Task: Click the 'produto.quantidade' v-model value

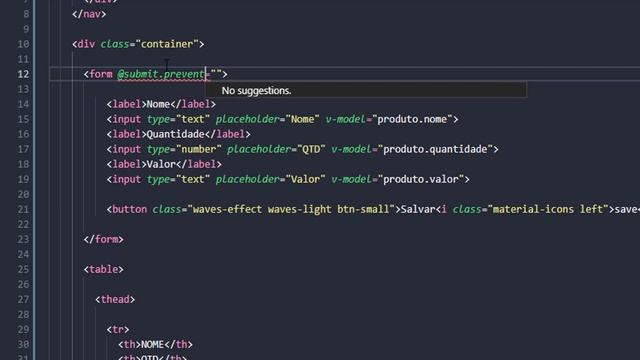Action: tap(435, 149)
